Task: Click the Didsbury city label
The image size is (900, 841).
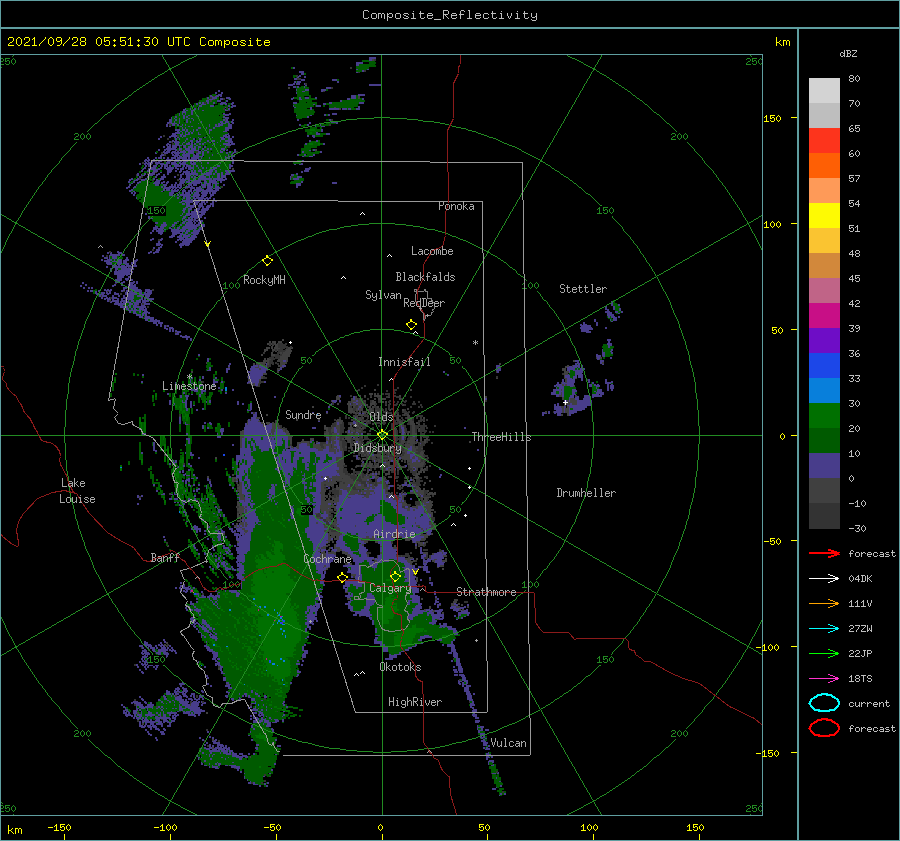Action: click(x=378, y=448)
